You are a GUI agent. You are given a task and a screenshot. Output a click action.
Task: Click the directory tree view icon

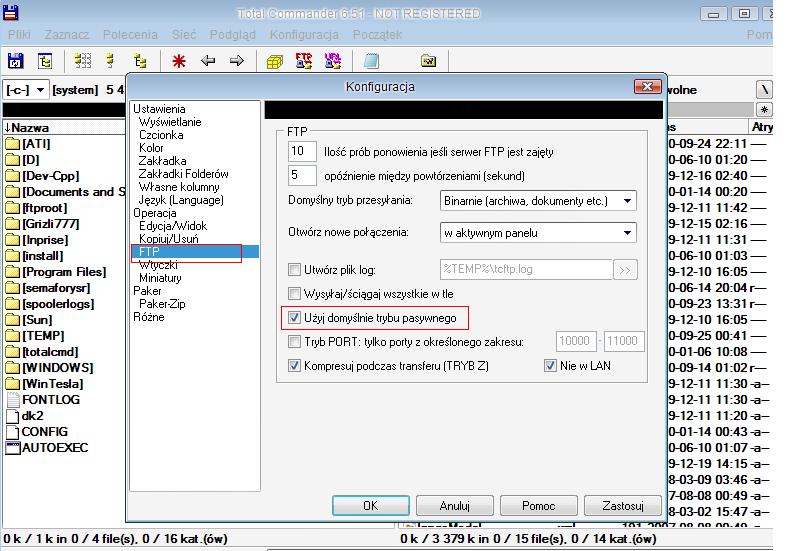coord(140,61)
